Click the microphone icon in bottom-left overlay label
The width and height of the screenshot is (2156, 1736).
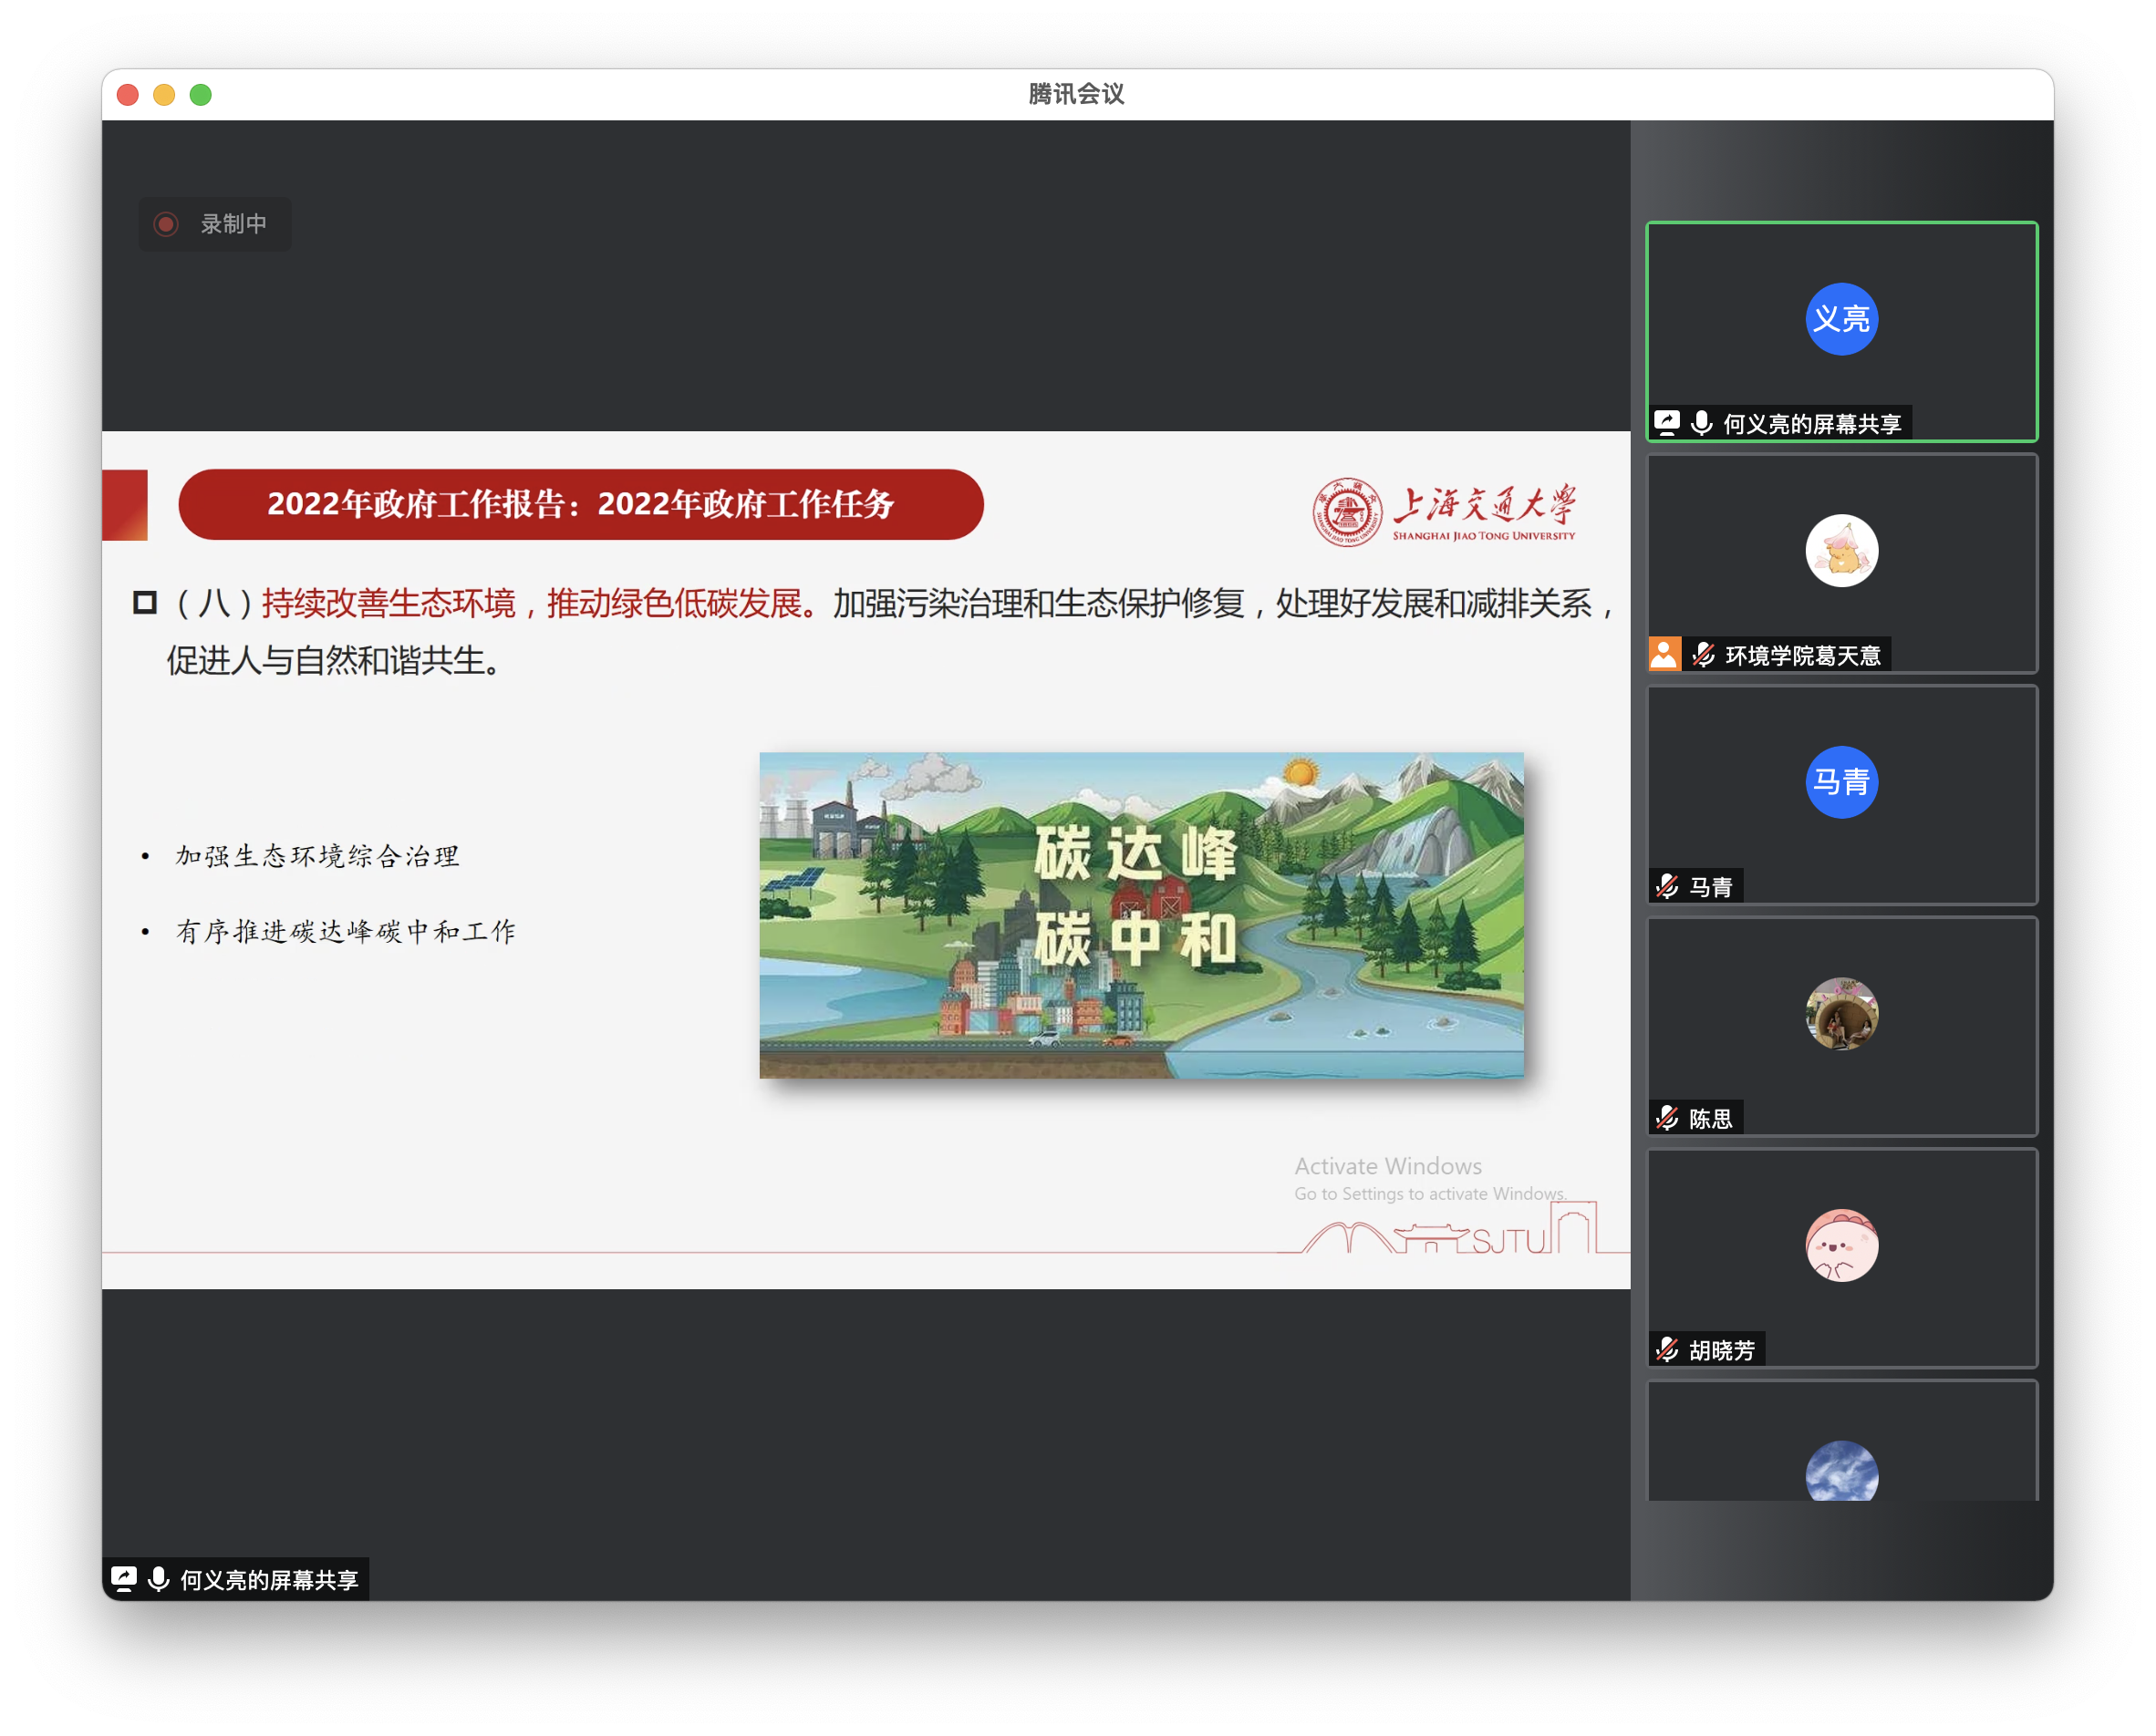157,1580
